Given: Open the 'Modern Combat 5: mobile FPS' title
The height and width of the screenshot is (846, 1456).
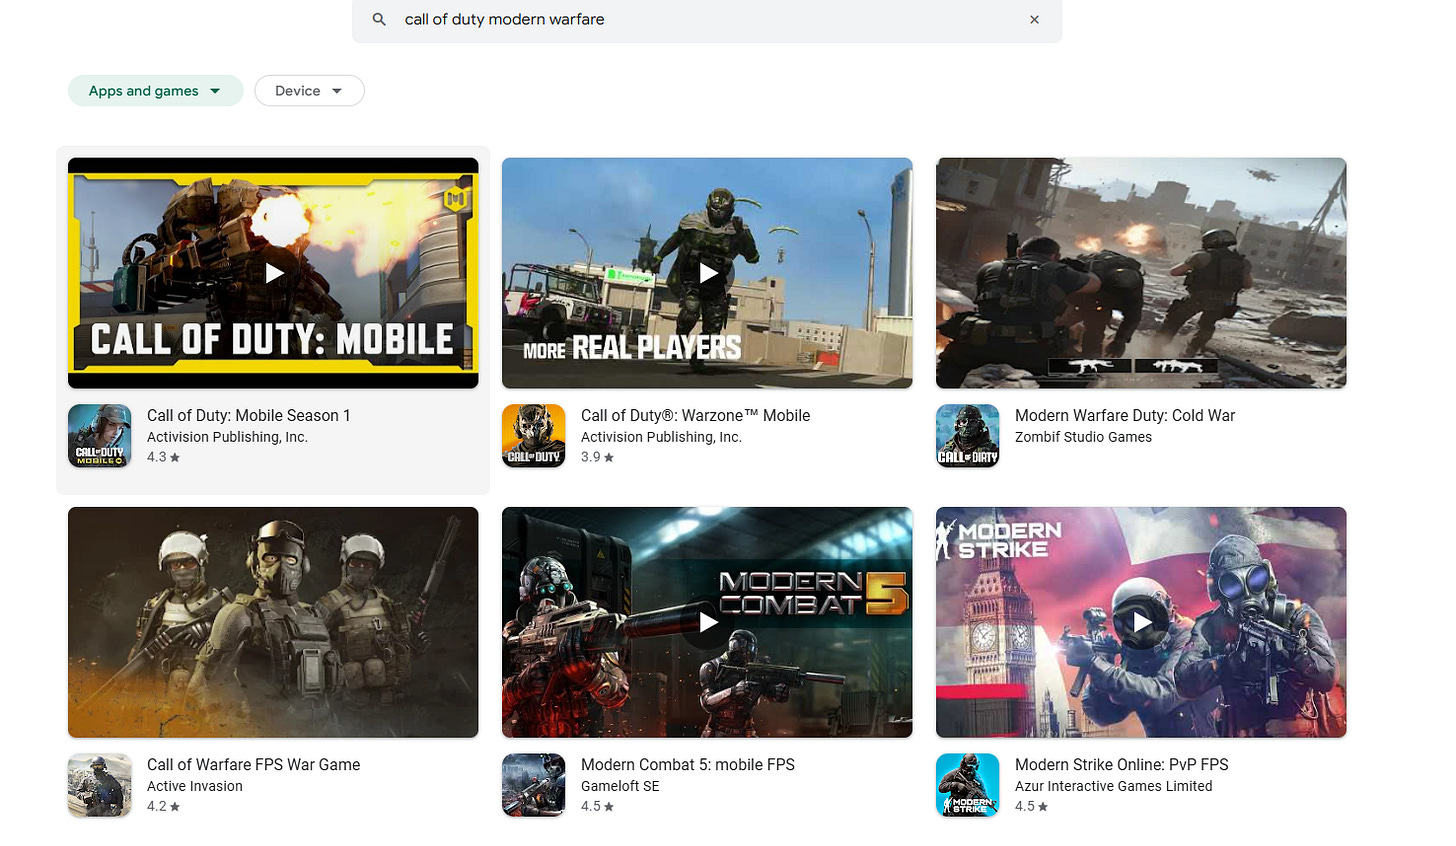Looking at the screenshot, I should pyautogui.click(x=688, y=764).
